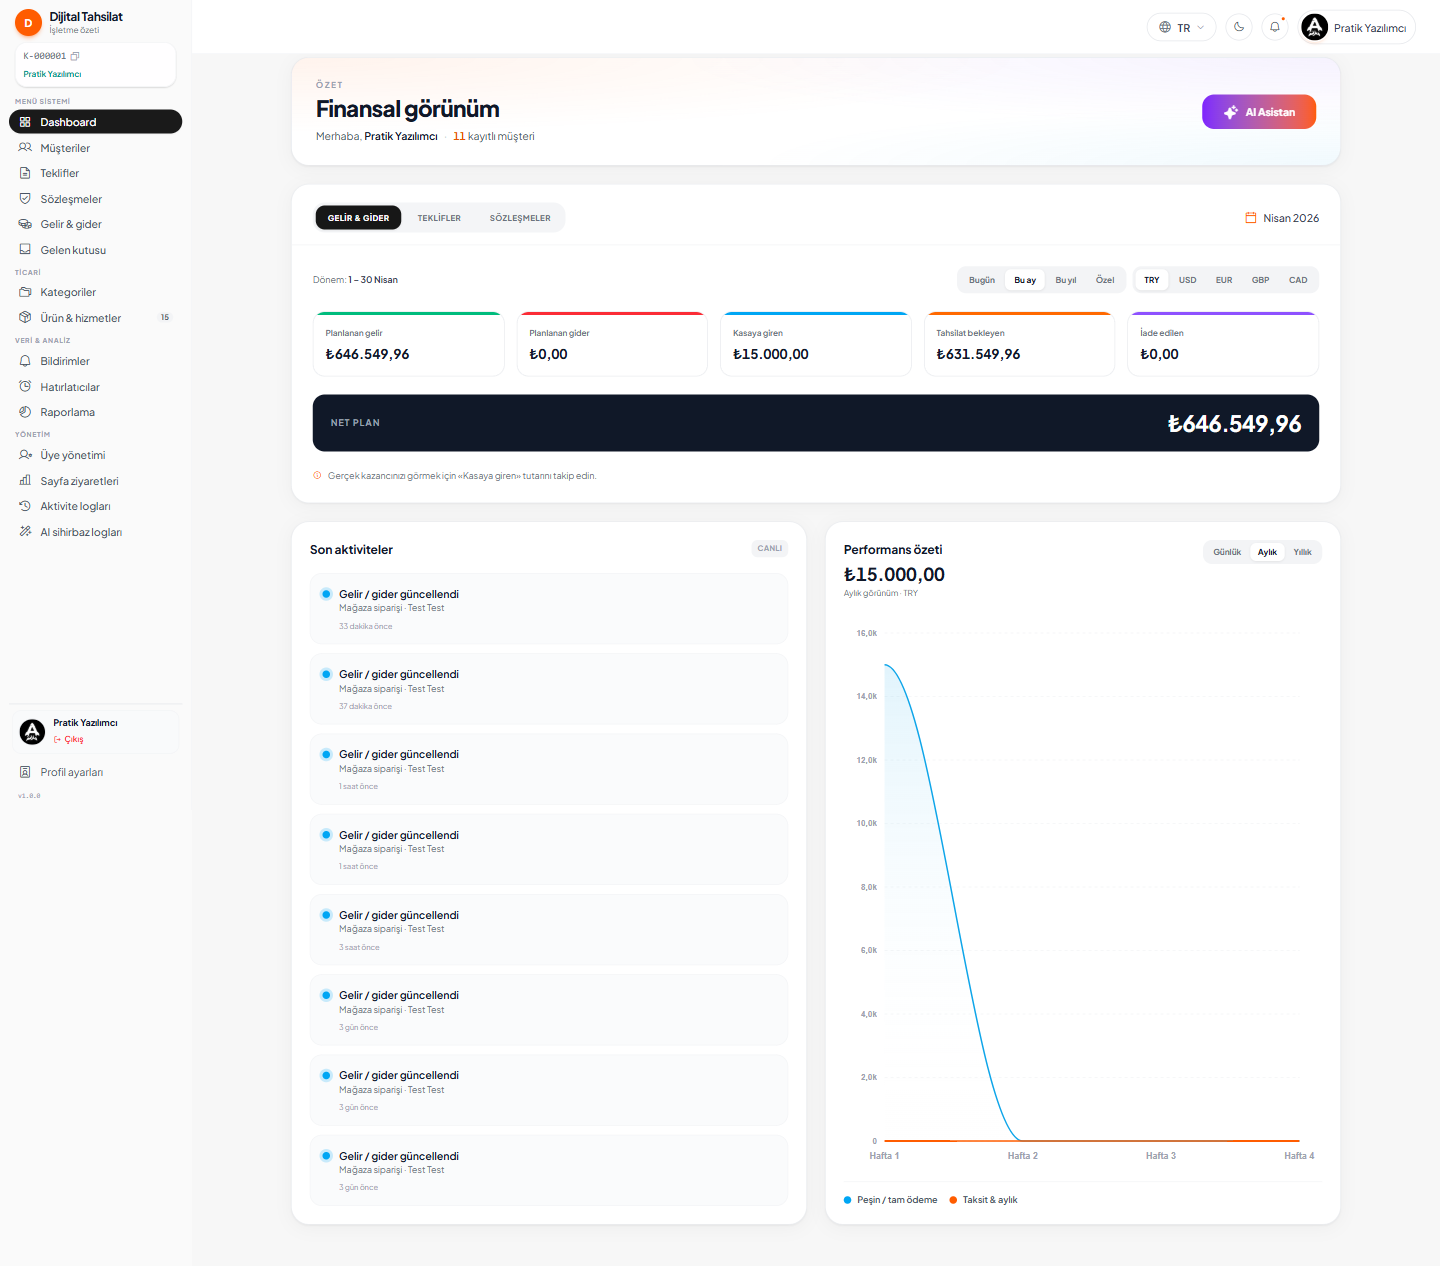
Task: Open activity from 33 dakika önce
Action: (549, 609)
